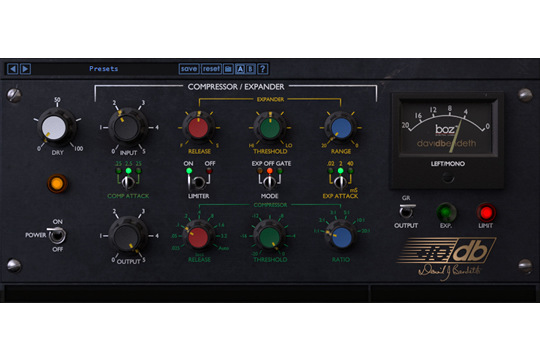
Task: Open the Presets name display
Action: pyautogui.click(x=104, y=69)
